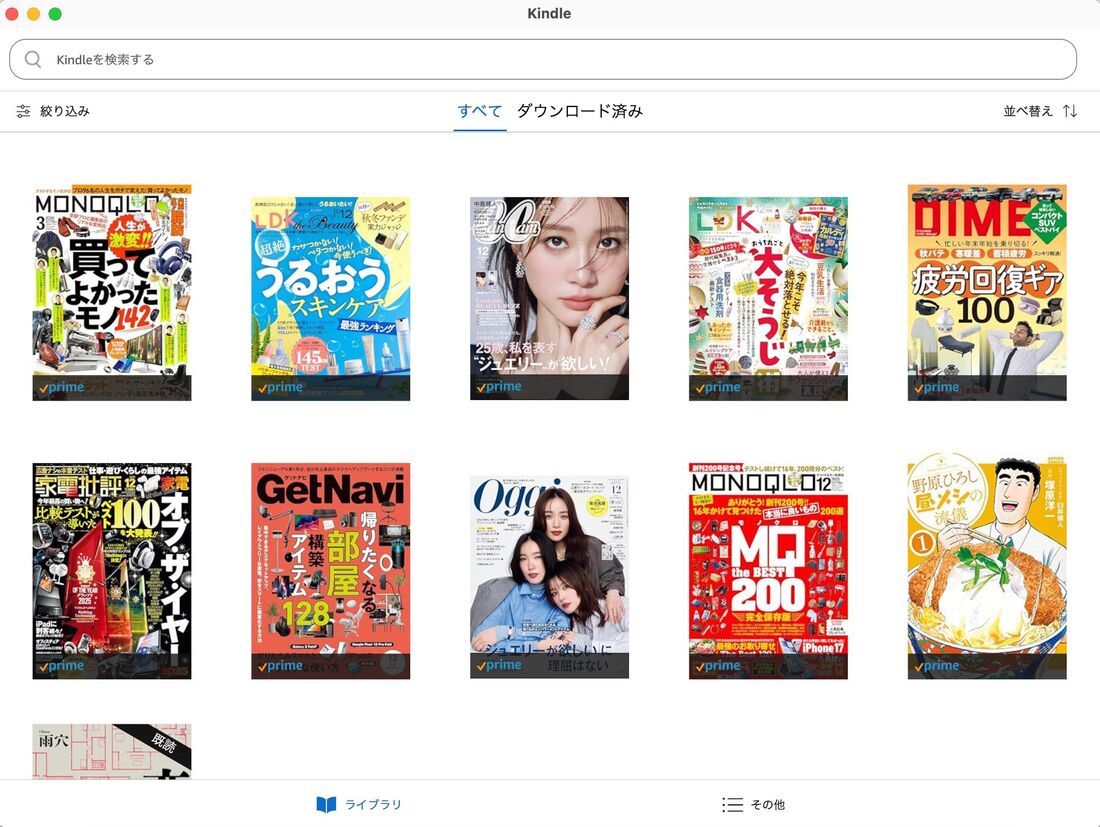Viewport: 1100px width, 827px height.
Task: Click the sort arrows icon beside 並べ替え
Action: (x=1071, y=110)
